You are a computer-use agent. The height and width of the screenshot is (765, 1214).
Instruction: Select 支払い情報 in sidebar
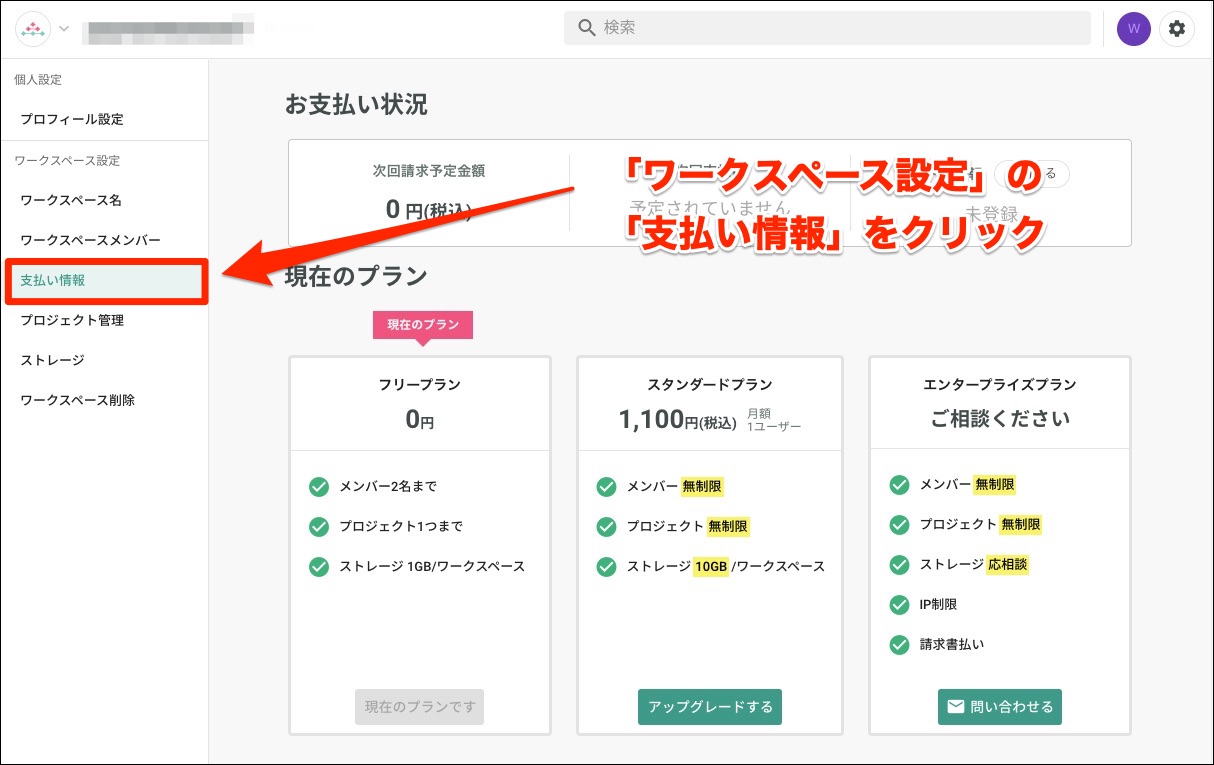click(x=53, y=281)
